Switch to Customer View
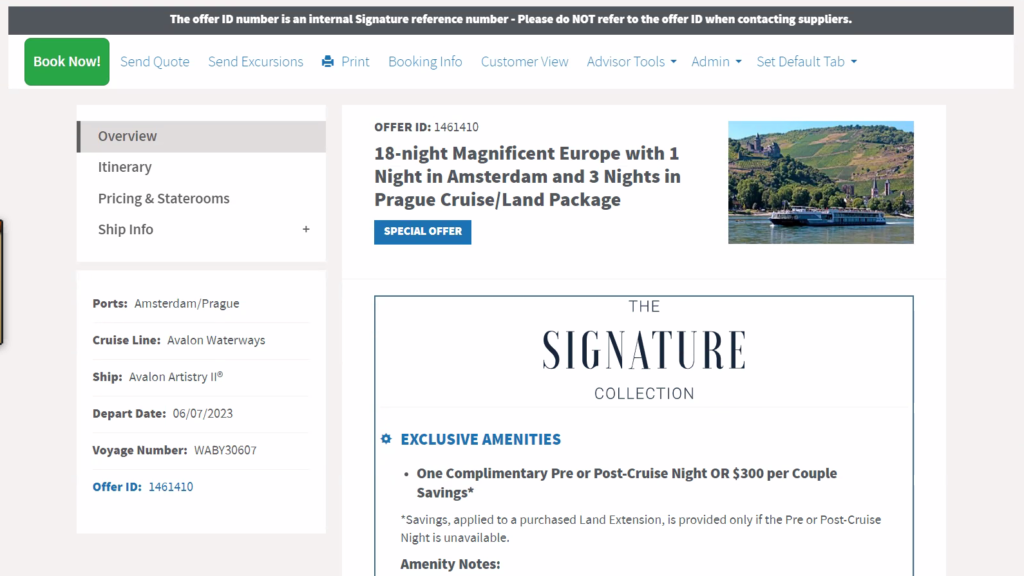 524,62
